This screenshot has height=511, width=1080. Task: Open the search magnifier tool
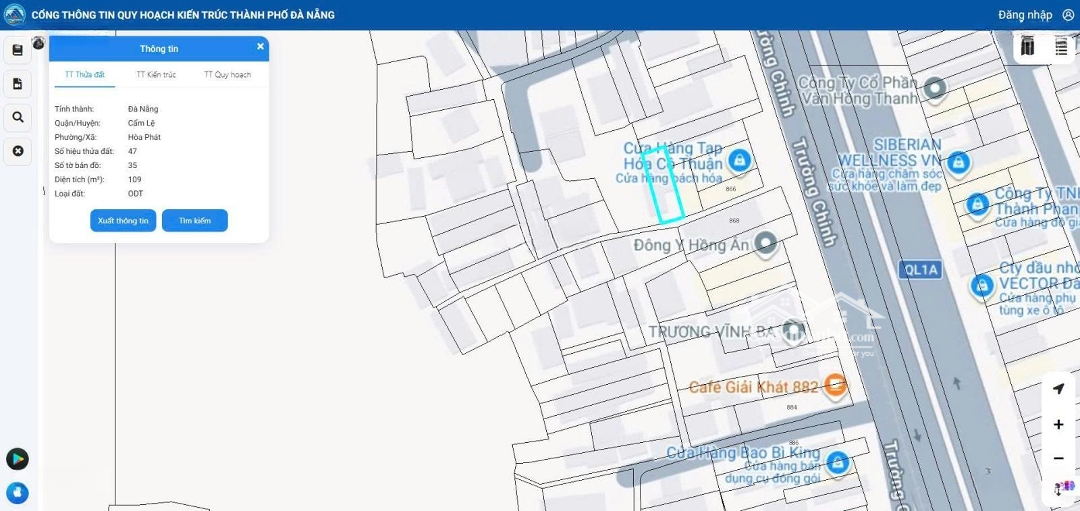(18, 118)
